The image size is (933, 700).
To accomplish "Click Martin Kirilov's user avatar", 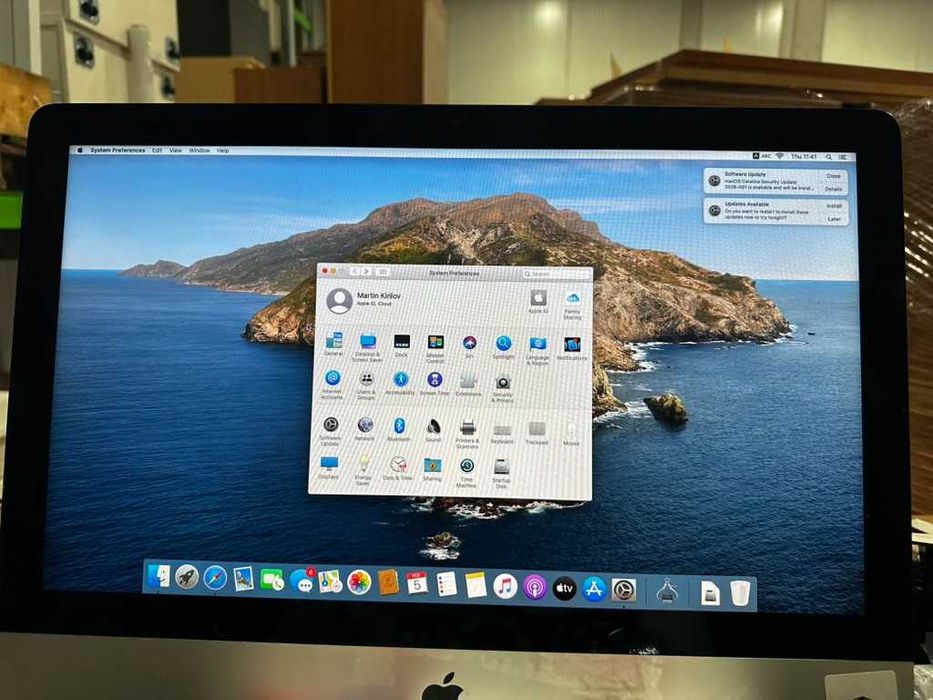I will tap(339, 301).
